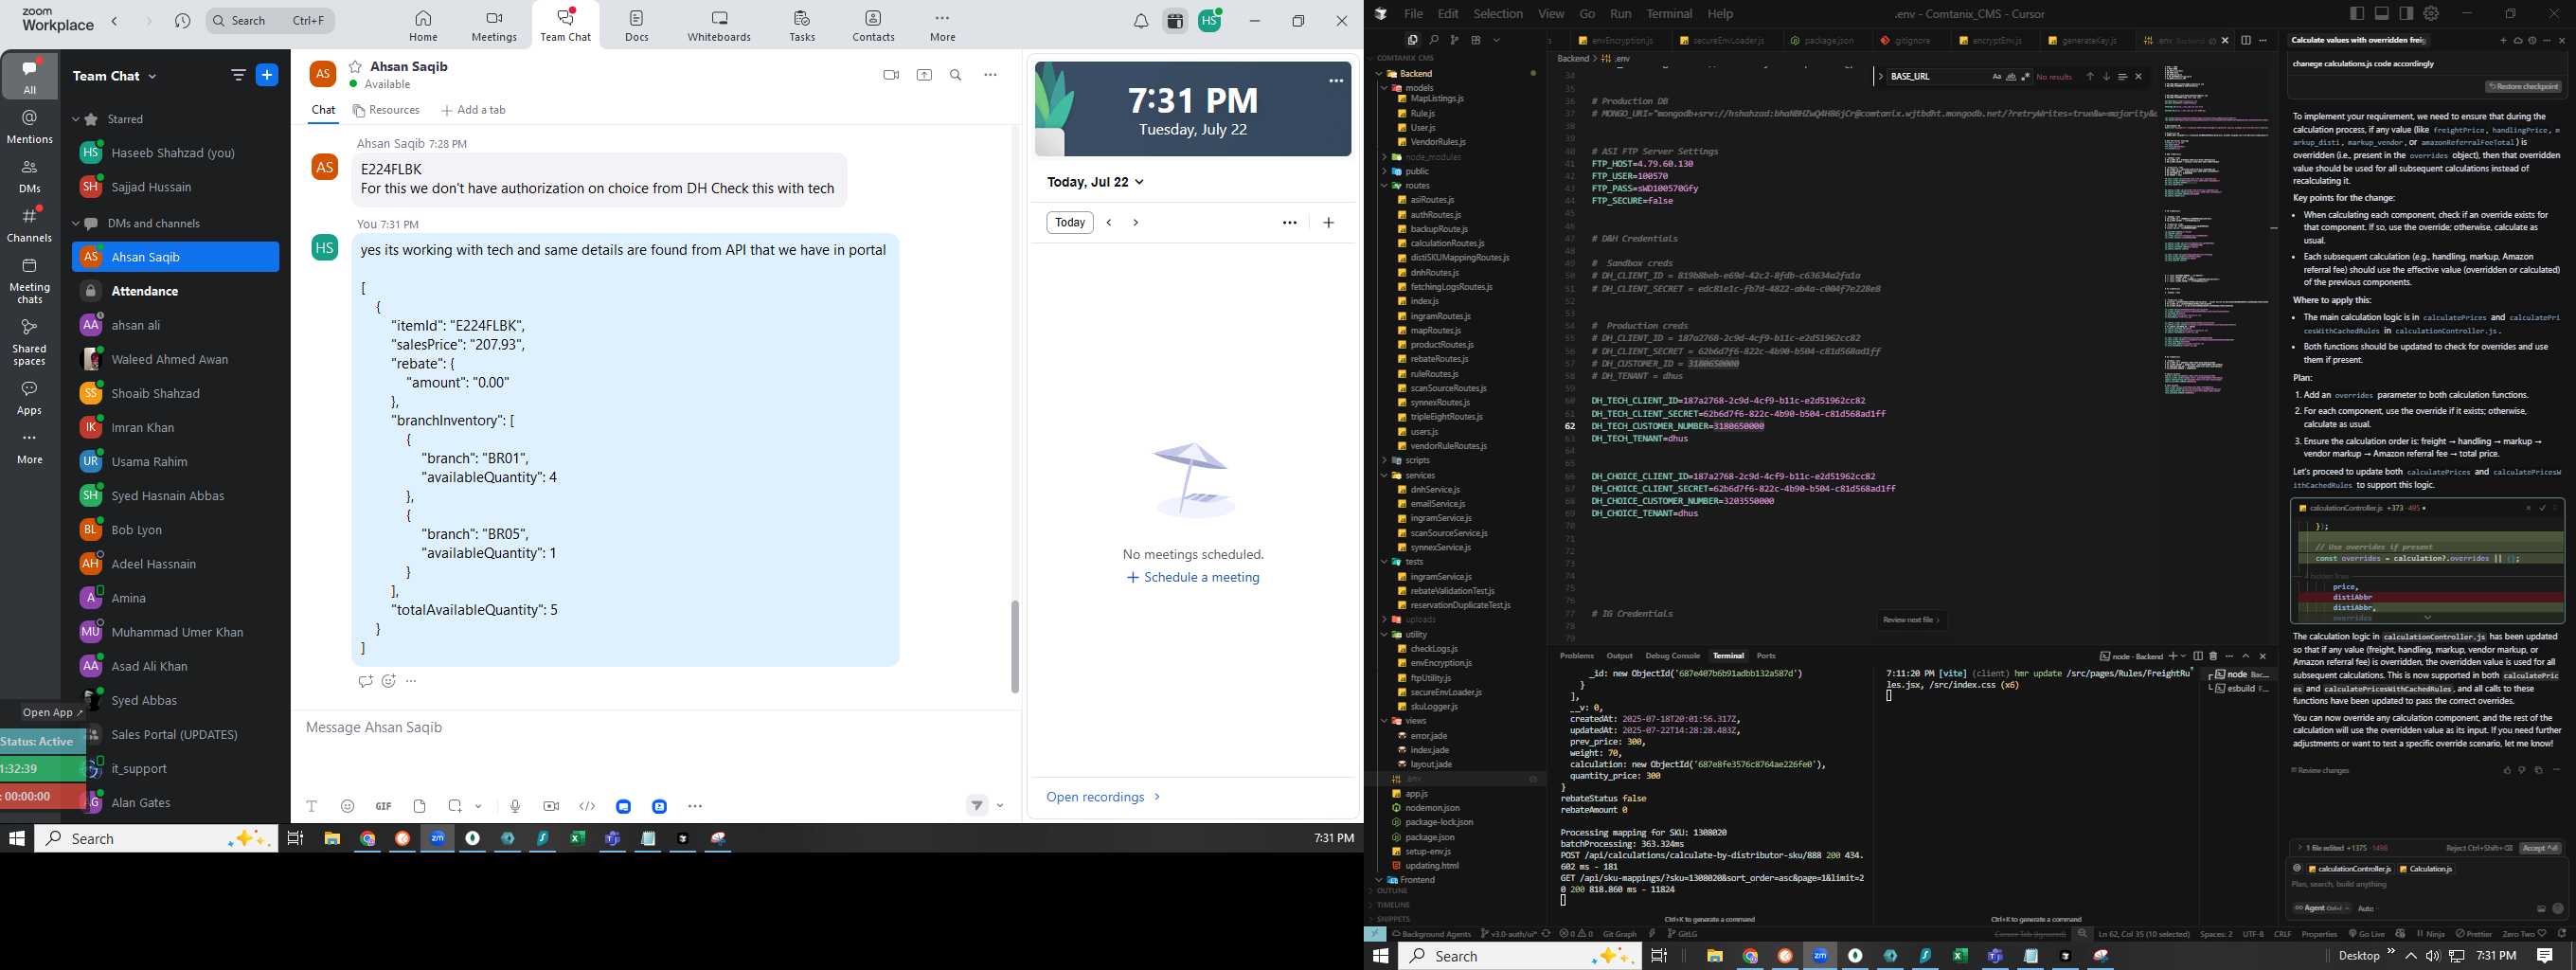Image resolution: width=2576 pixels, height=970 pixels.
Task: Switch to the Resources tab in chat
Action: tap(386, 110)
